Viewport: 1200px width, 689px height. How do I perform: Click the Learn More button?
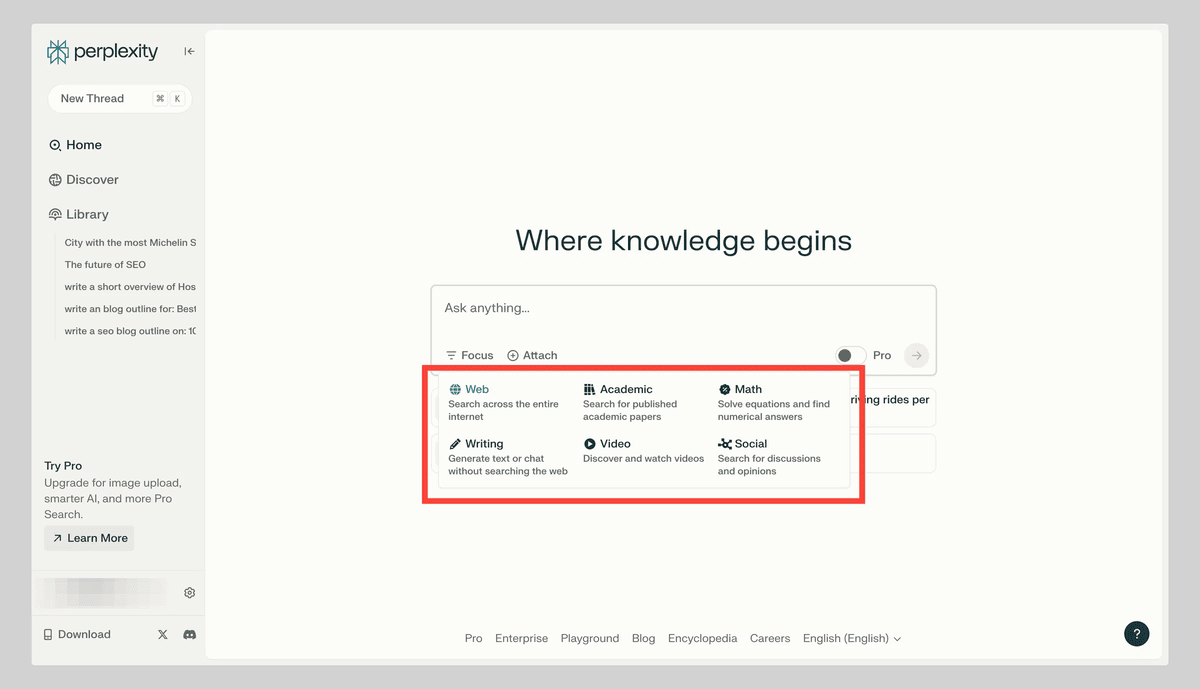(x=89, y=538)
